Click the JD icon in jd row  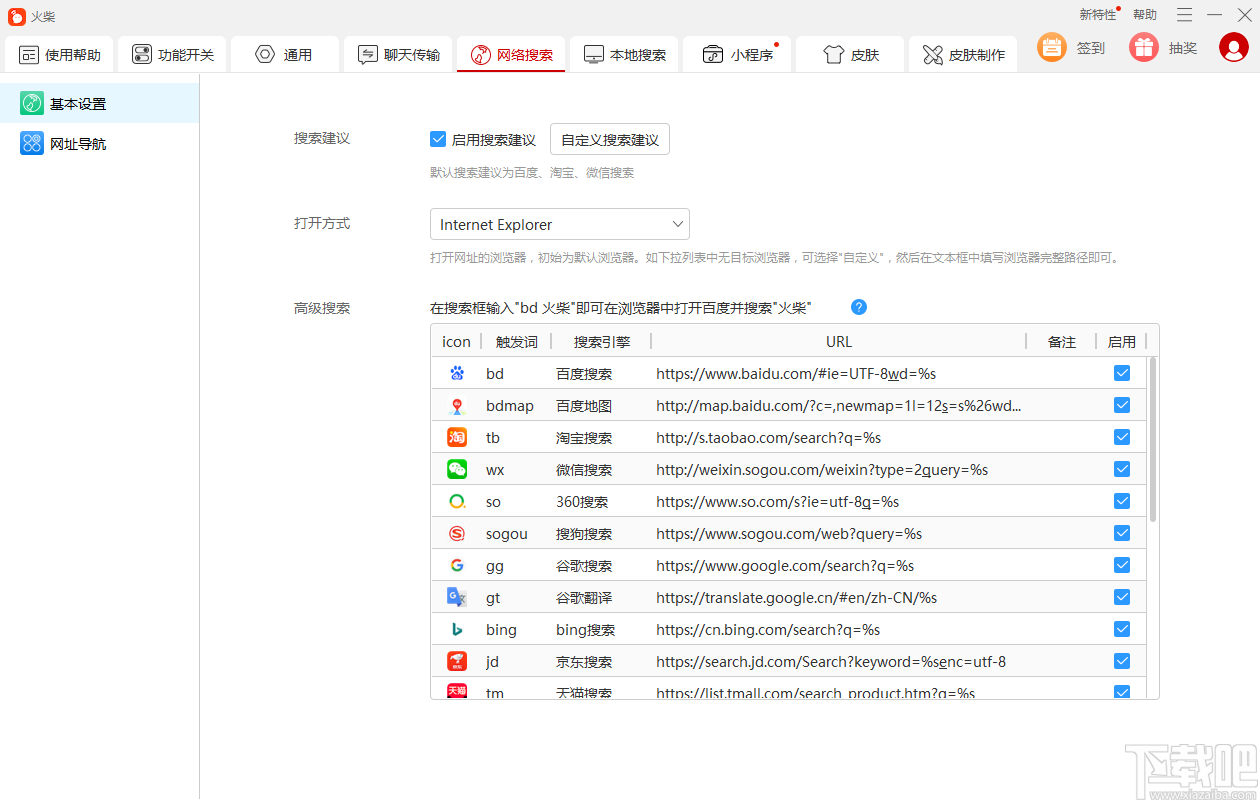coord(457,661)
